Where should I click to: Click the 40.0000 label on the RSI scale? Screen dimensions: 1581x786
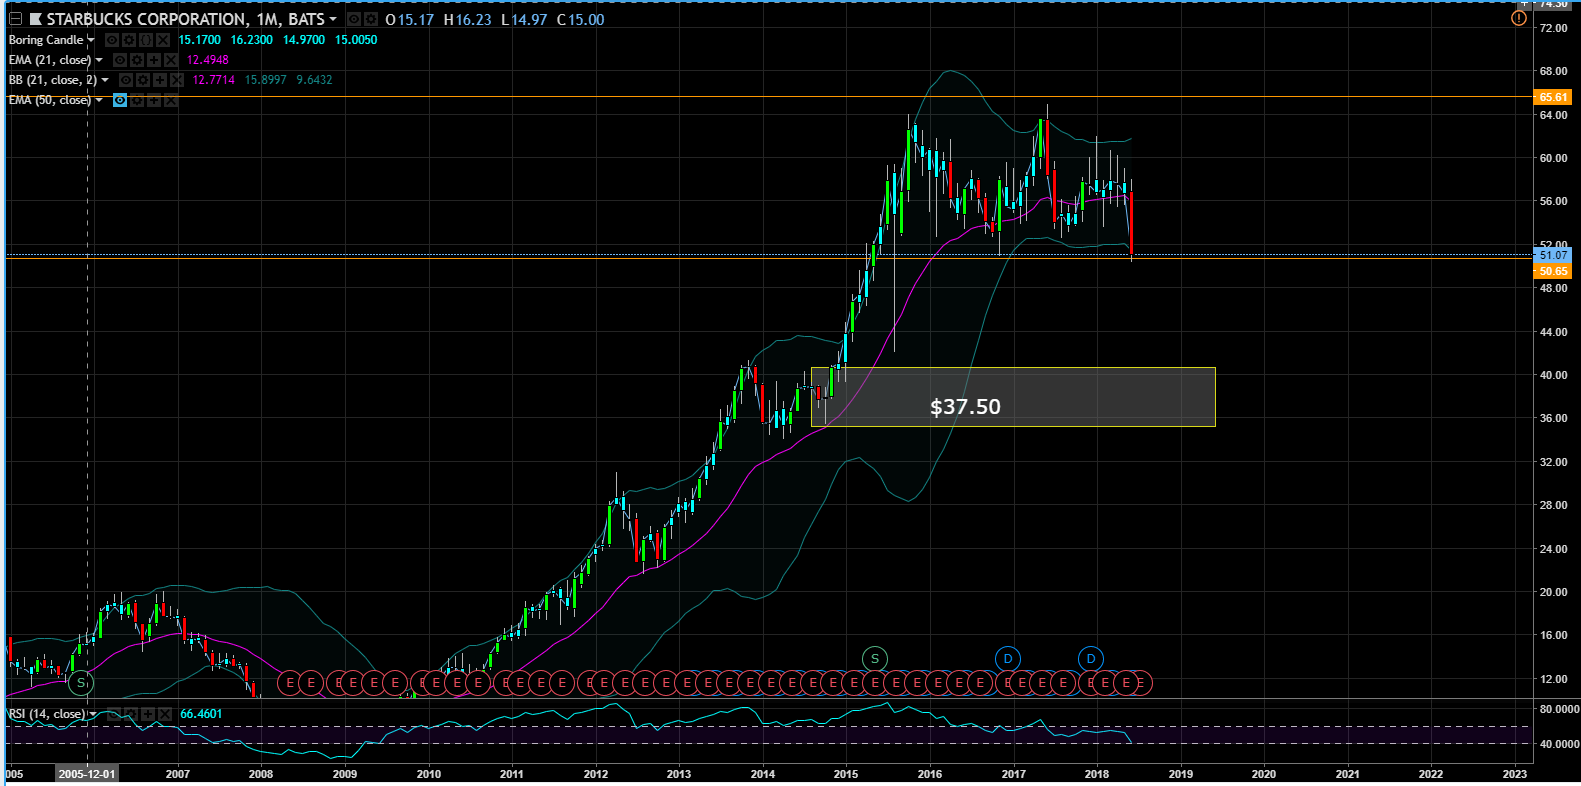(x=1559, y=744)
